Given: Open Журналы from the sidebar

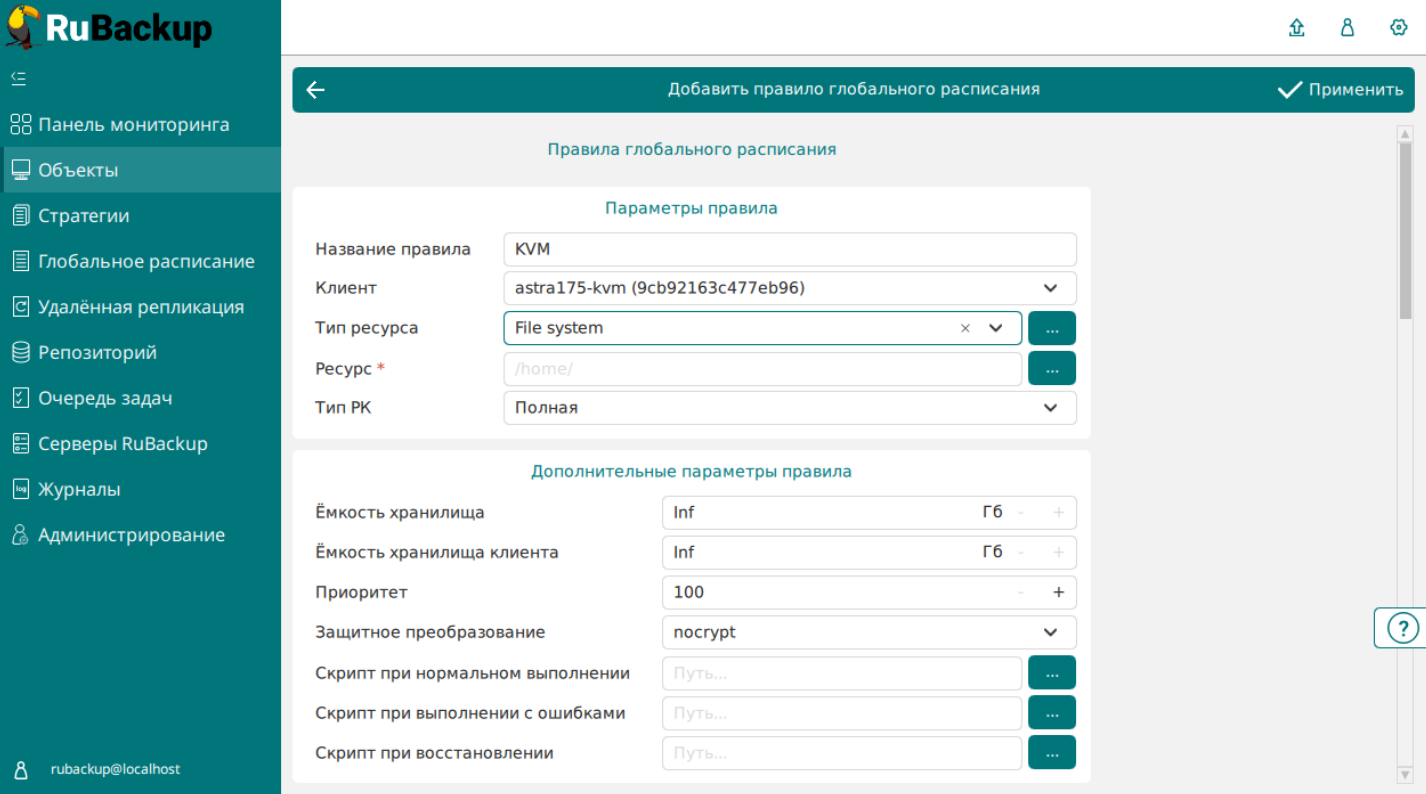Looking at the screenshot, I should 79,490.
